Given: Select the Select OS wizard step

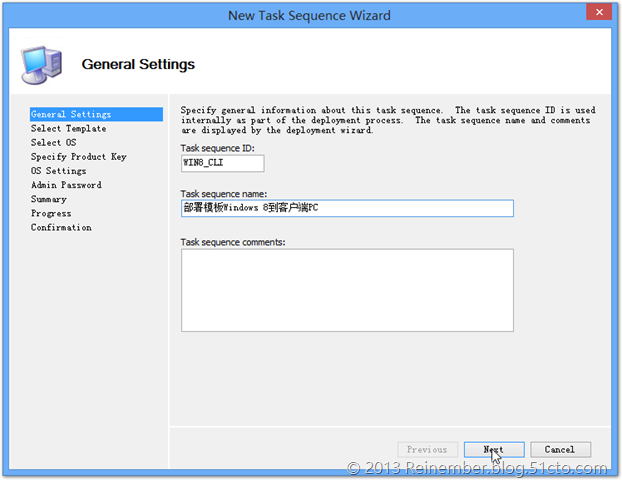Looking at the screenshot, I should click(54, 142).
